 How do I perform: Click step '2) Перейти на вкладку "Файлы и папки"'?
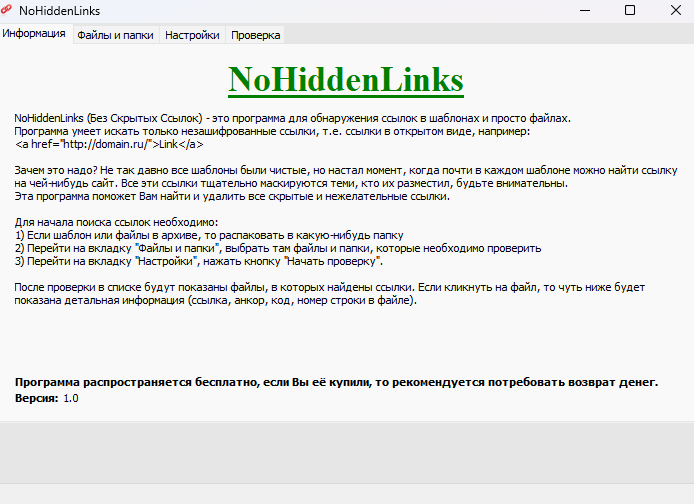278,248
